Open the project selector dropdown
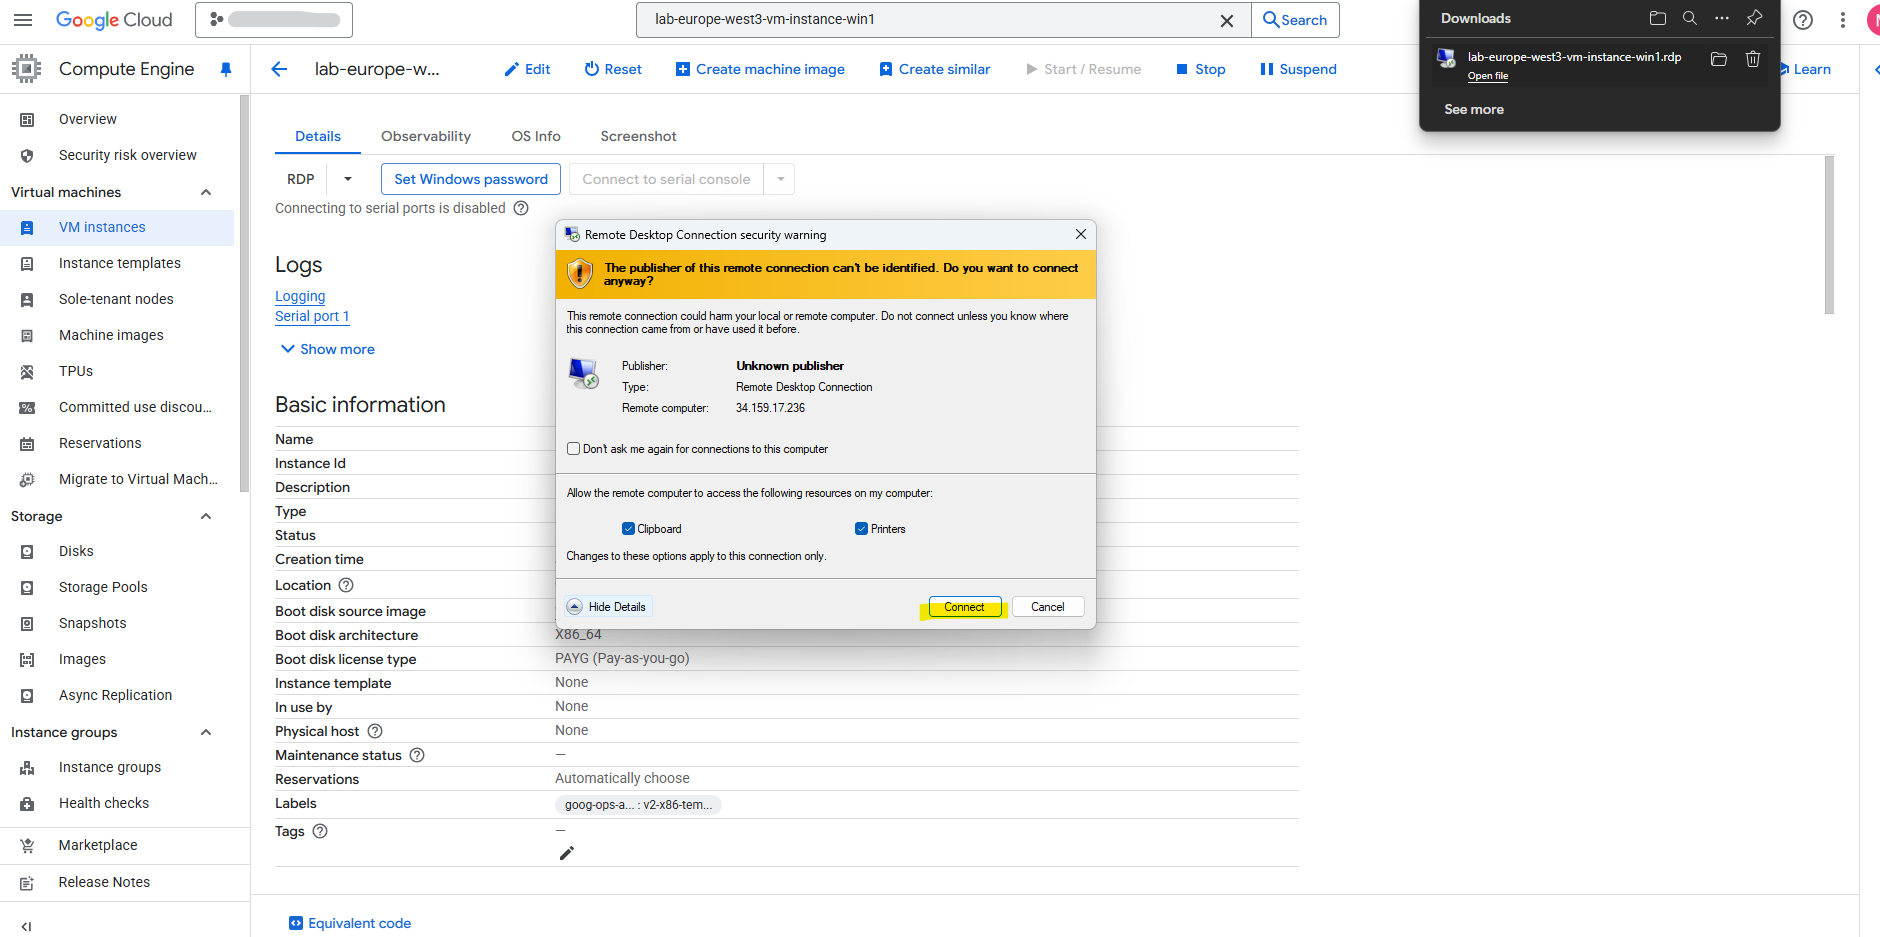Viewport: 1880px width, 937px height. click(274, 20)
